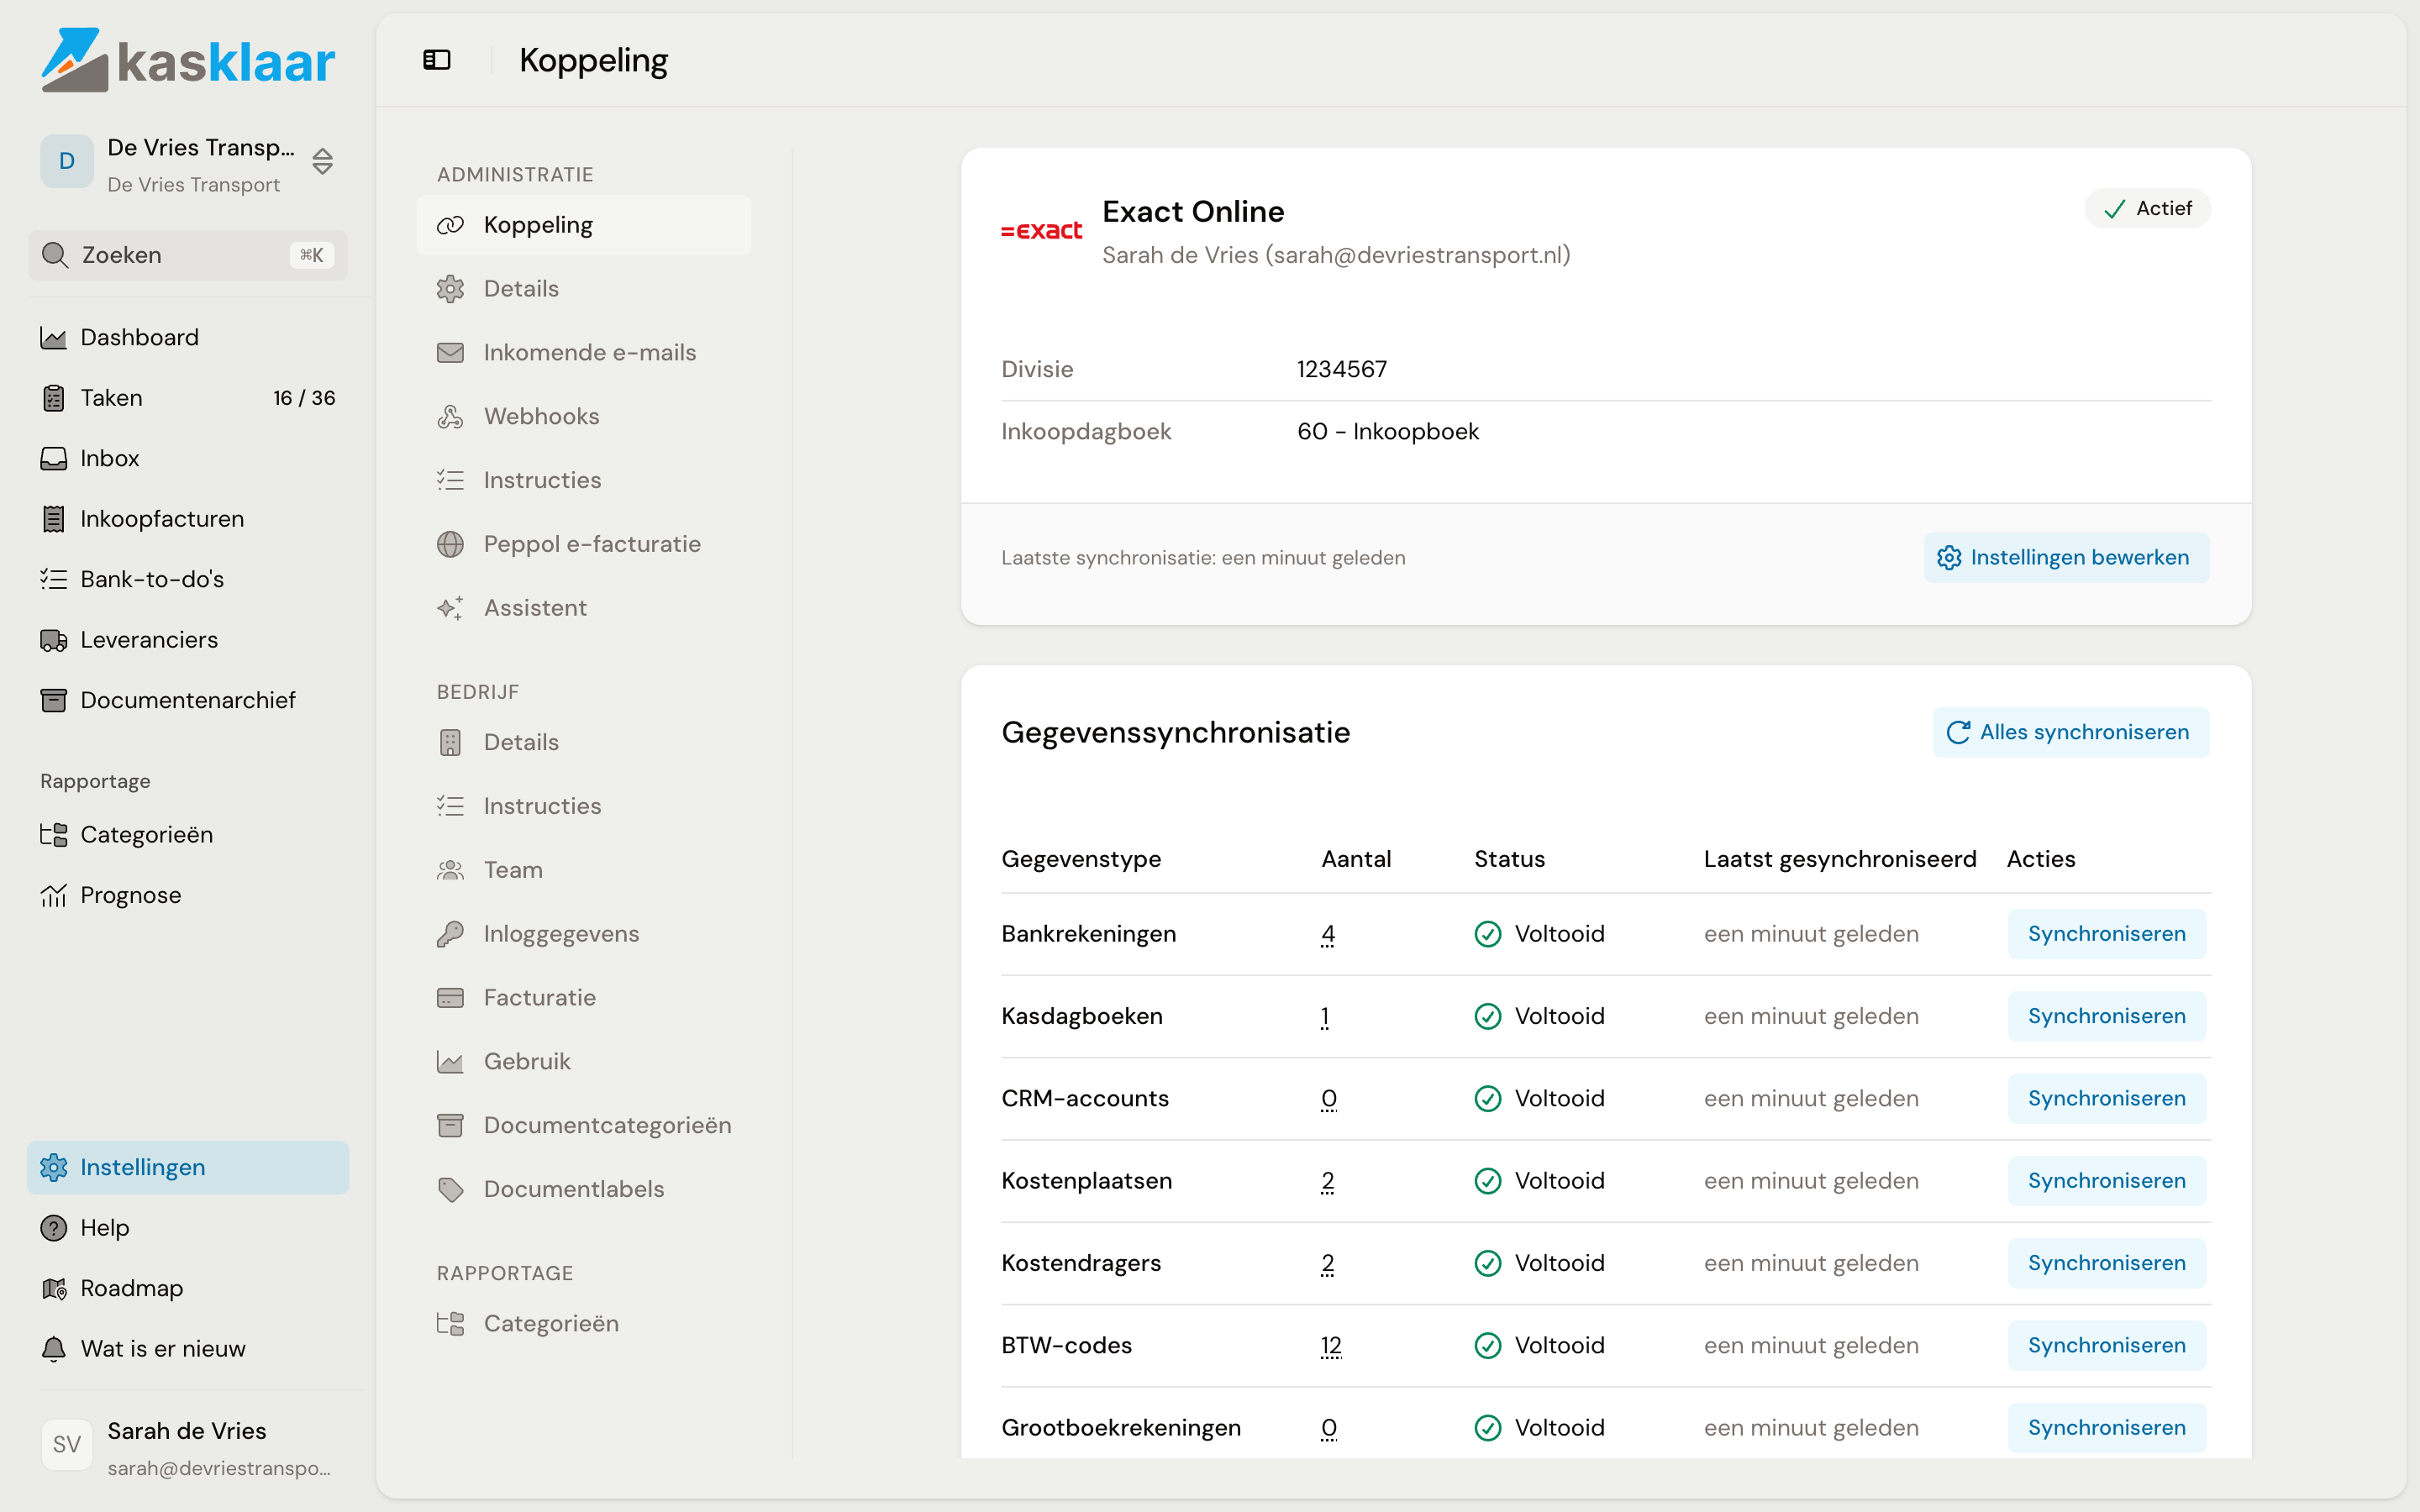This screenshot has width=2420, height=1512.
Task: Click the Actief status badge
Action: point(2147,209)
